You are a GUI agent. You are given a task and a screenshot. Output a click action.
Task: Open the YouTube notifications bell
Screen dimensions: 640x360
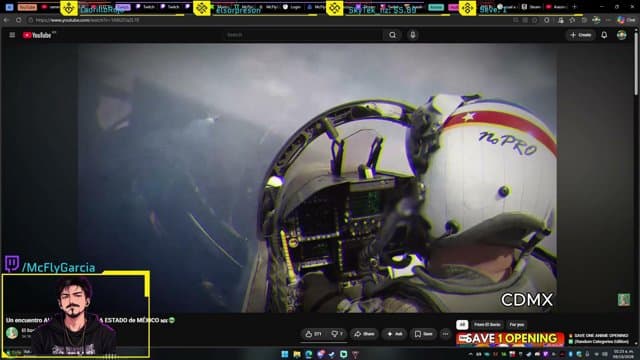coord(604,35)
